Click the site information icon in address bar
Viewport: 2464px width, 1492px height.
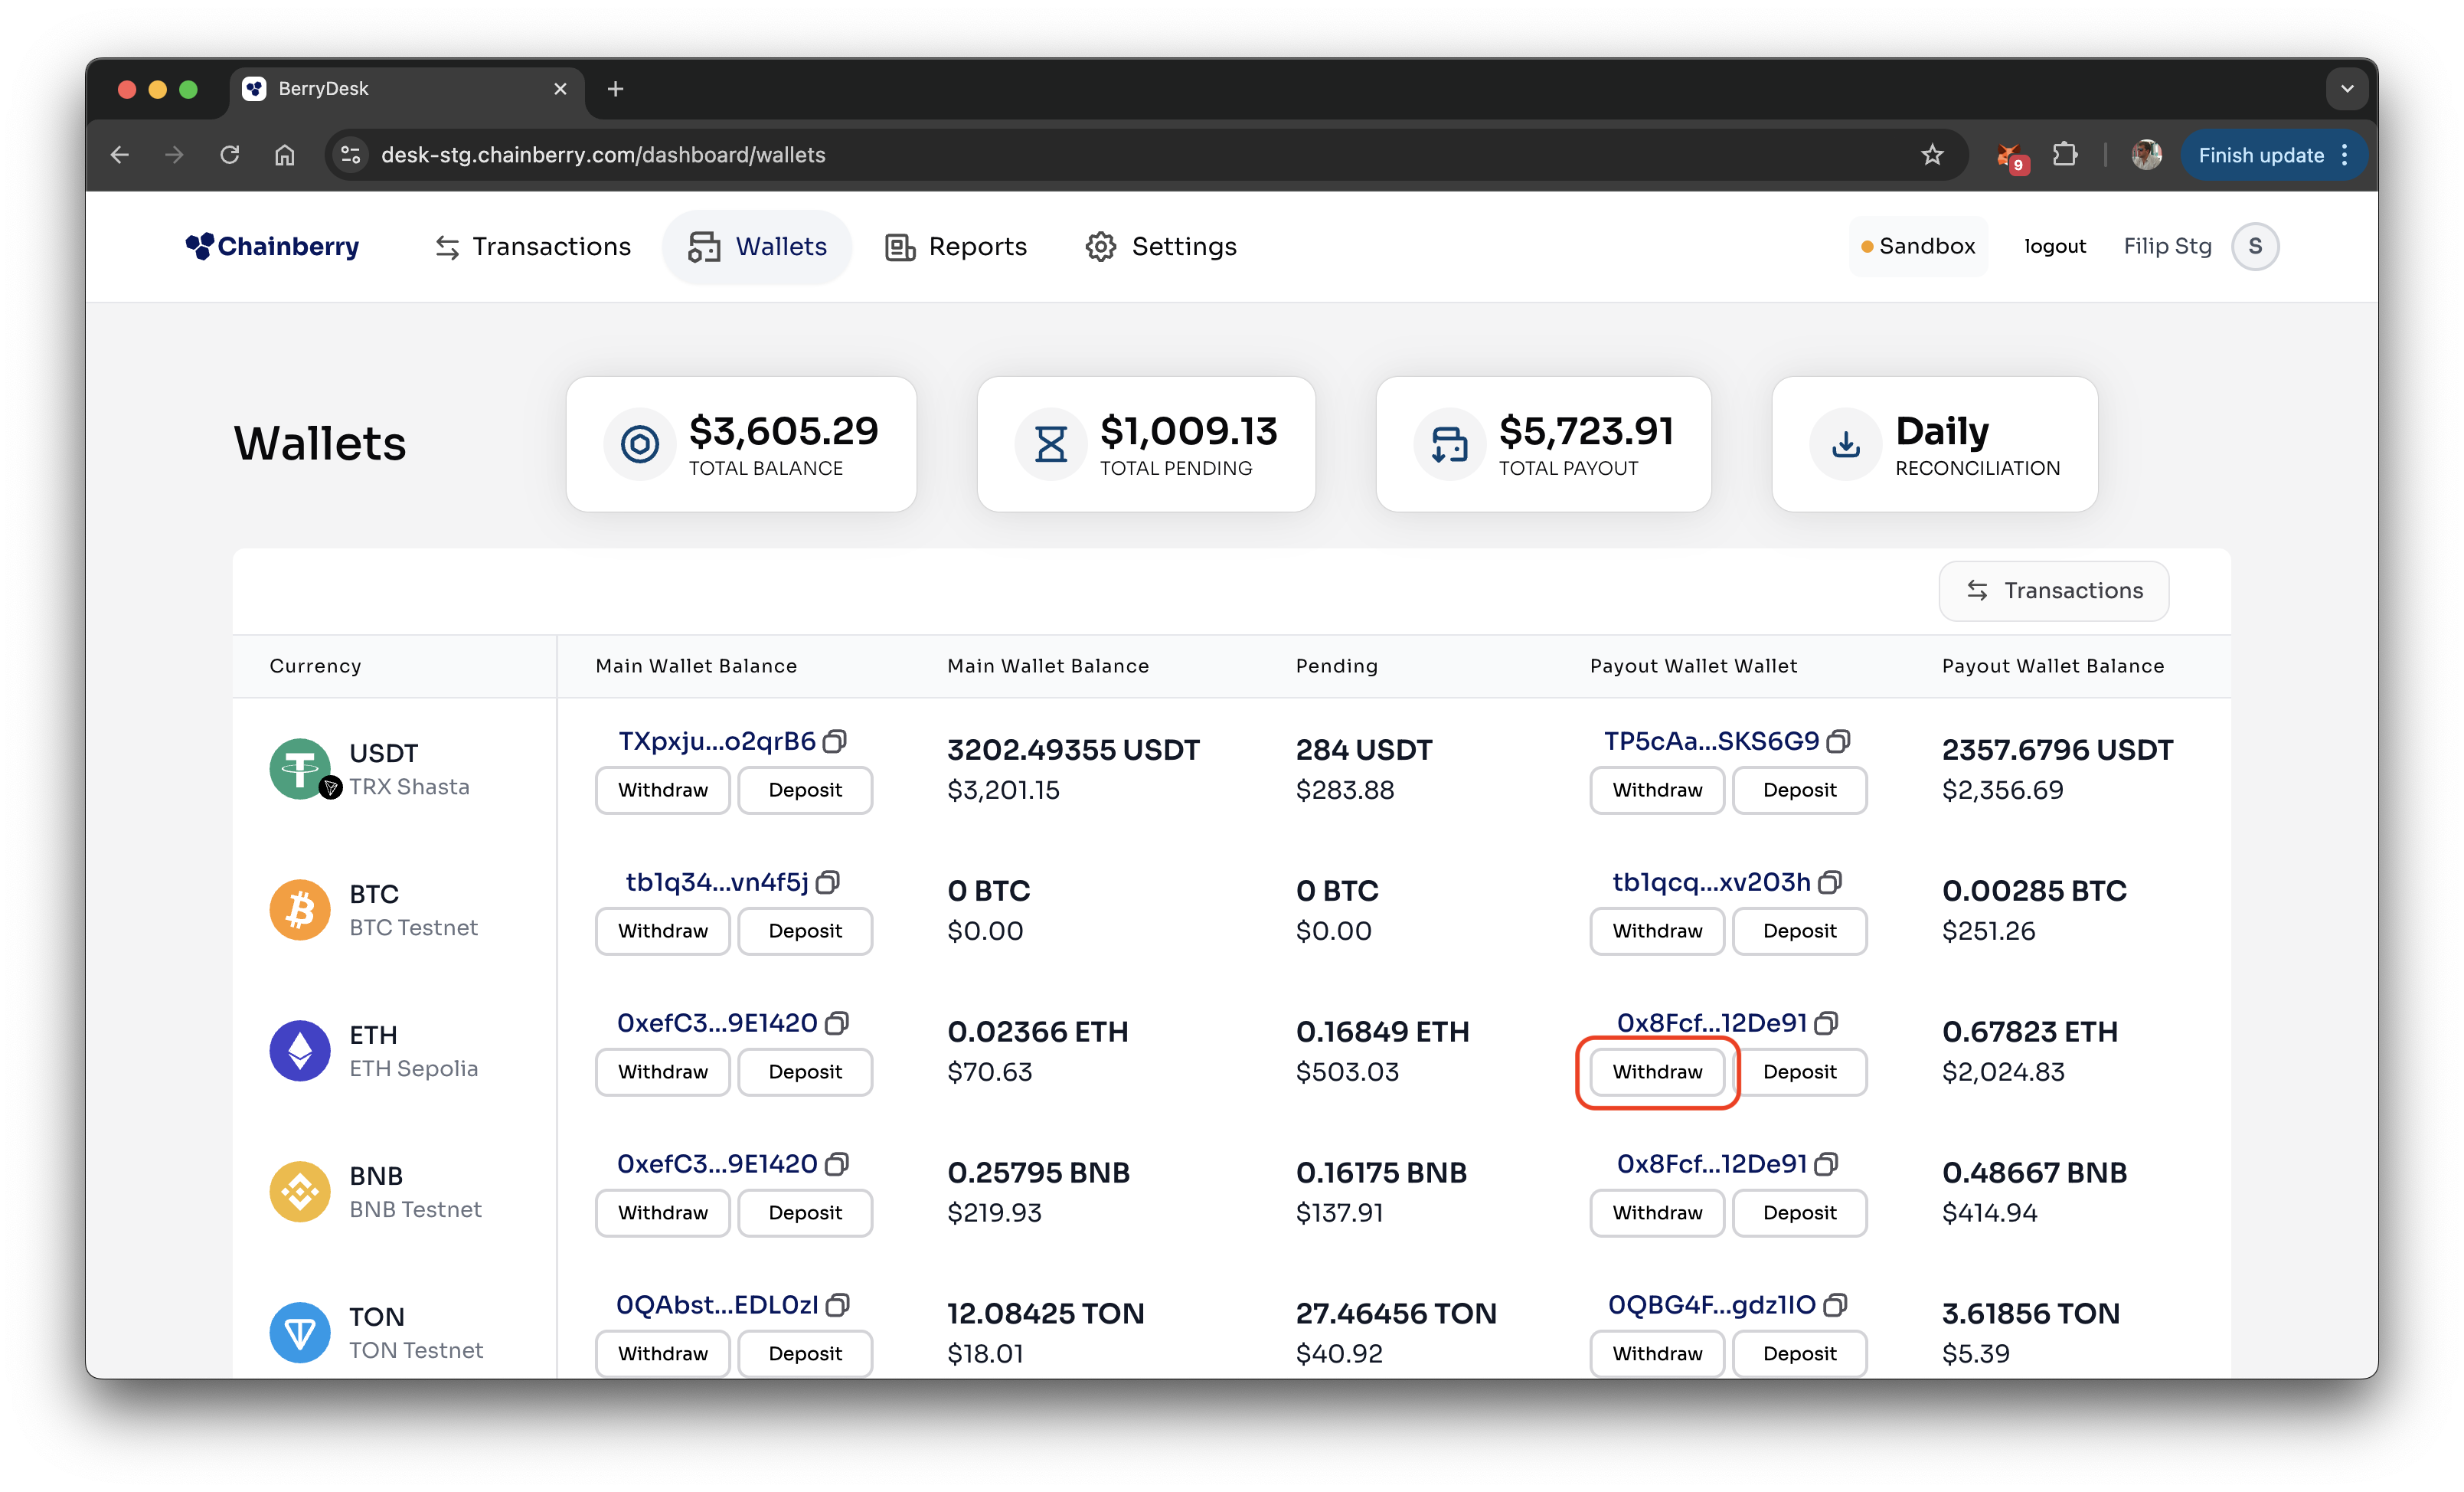click(351, 155)
